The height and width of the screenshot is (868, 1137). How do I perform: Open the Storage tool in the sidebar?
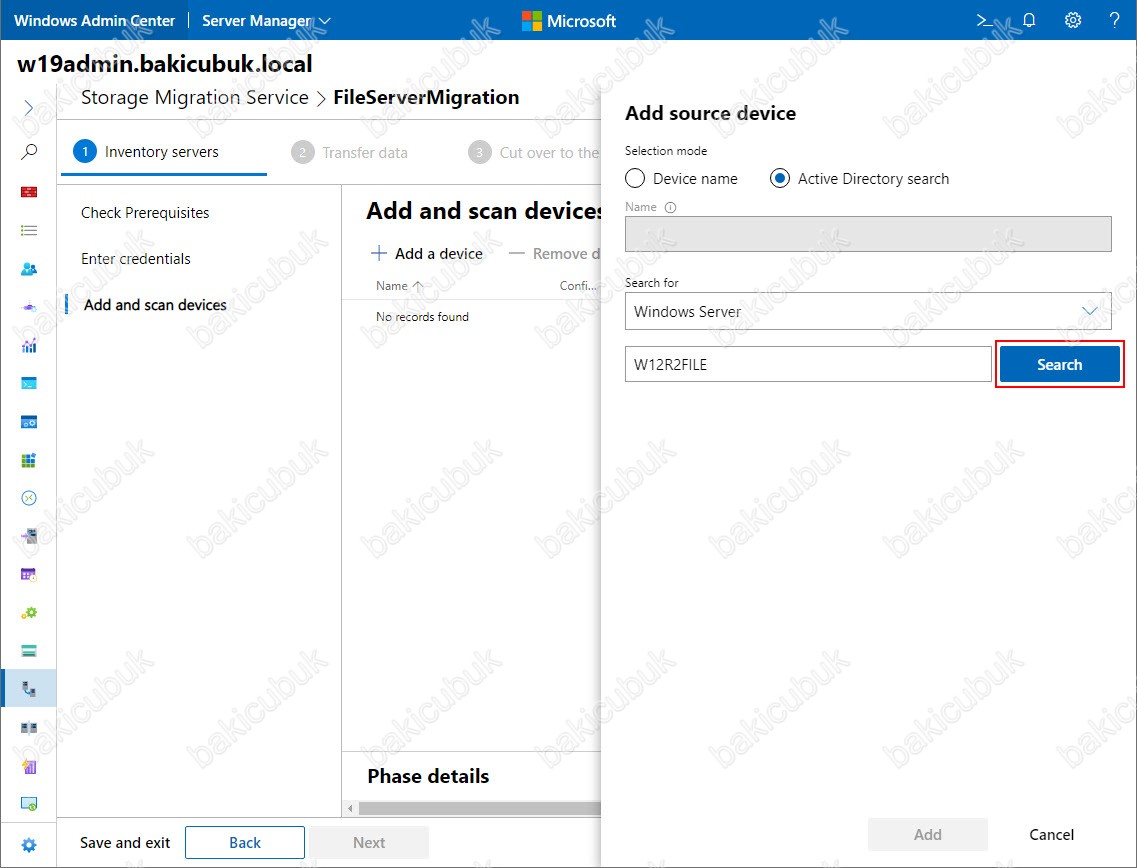click(29, 651)
